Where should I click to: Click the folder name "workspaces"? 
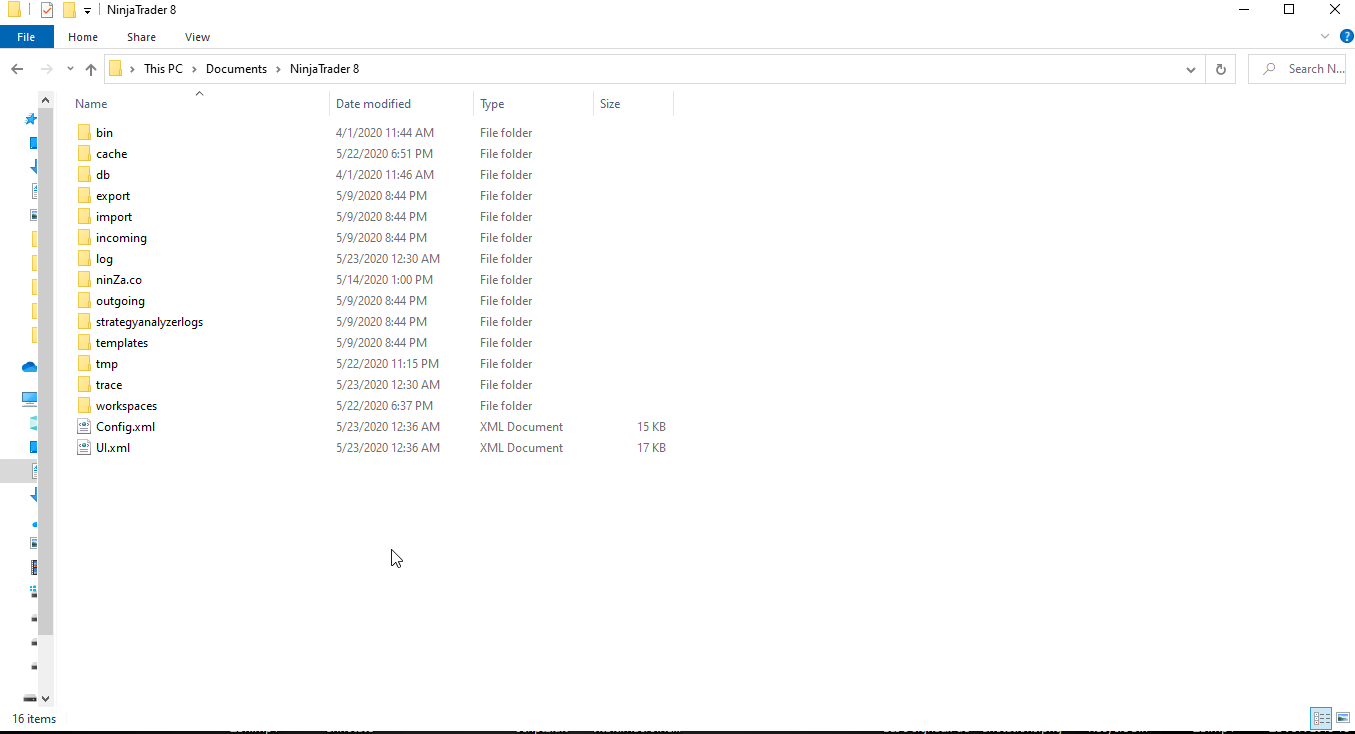point(126,406)
